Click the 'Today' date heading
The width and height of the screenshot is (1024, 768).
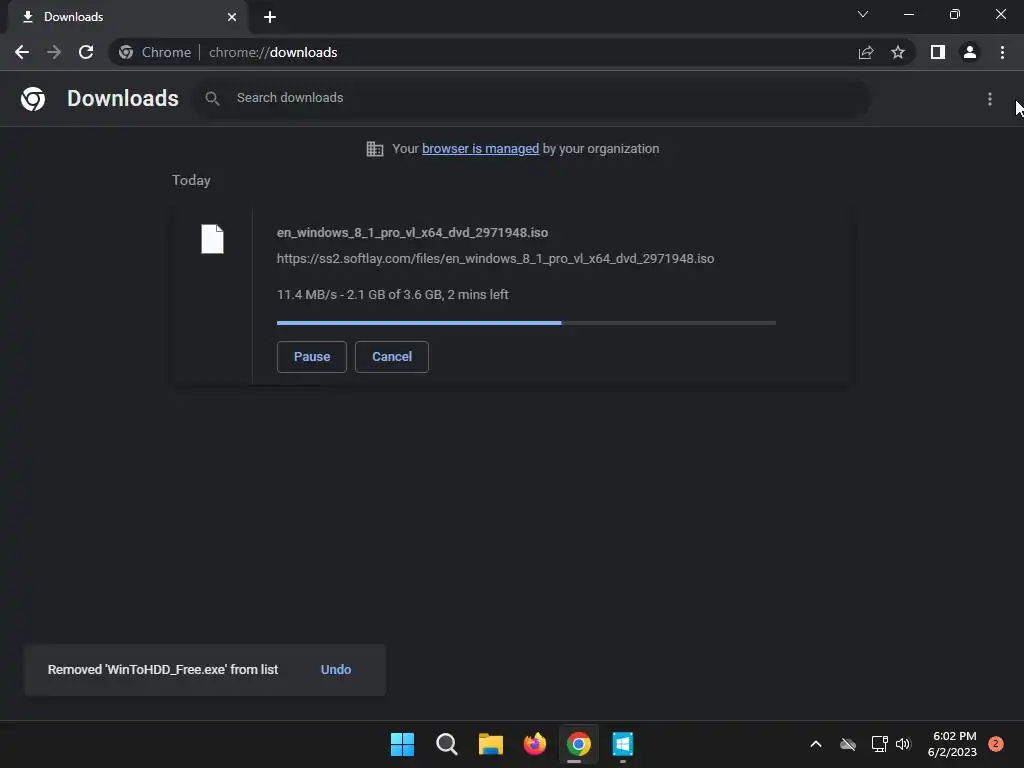[x=191, y=180]
